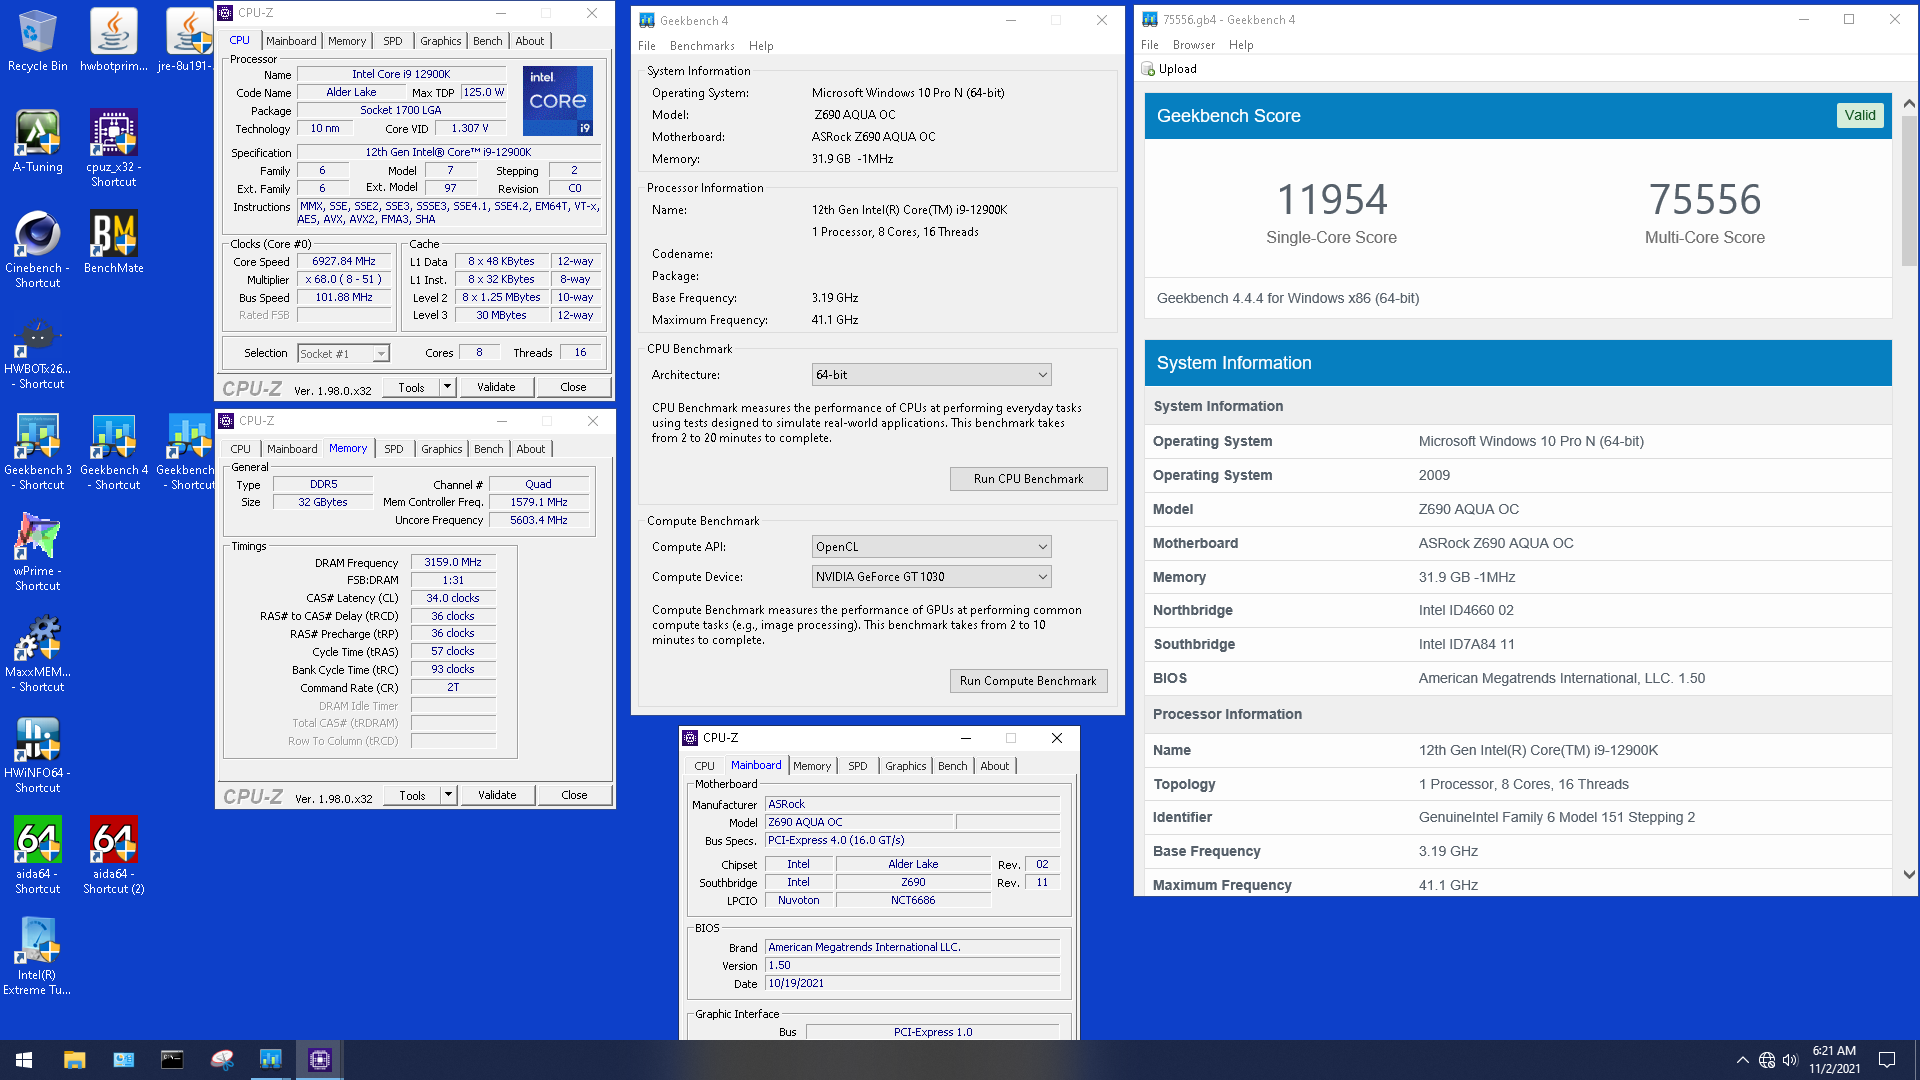Switch to Geekbench taskbar icon
The image size is (1920, 1080).
pyautogui.click(x=270, y=1060)
